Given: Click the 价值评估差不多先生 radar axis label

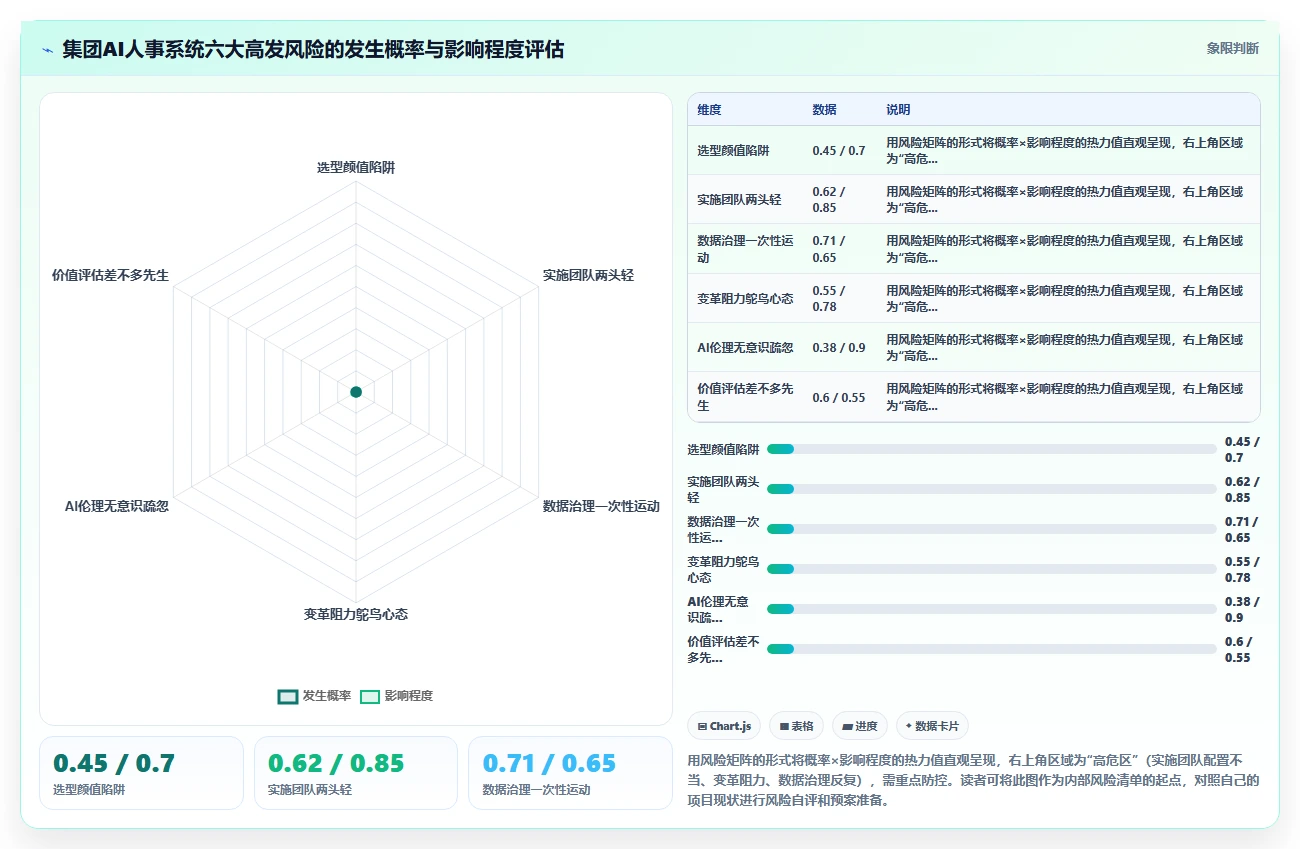Looking at the screenshot, I should click(x=110, y=275).
